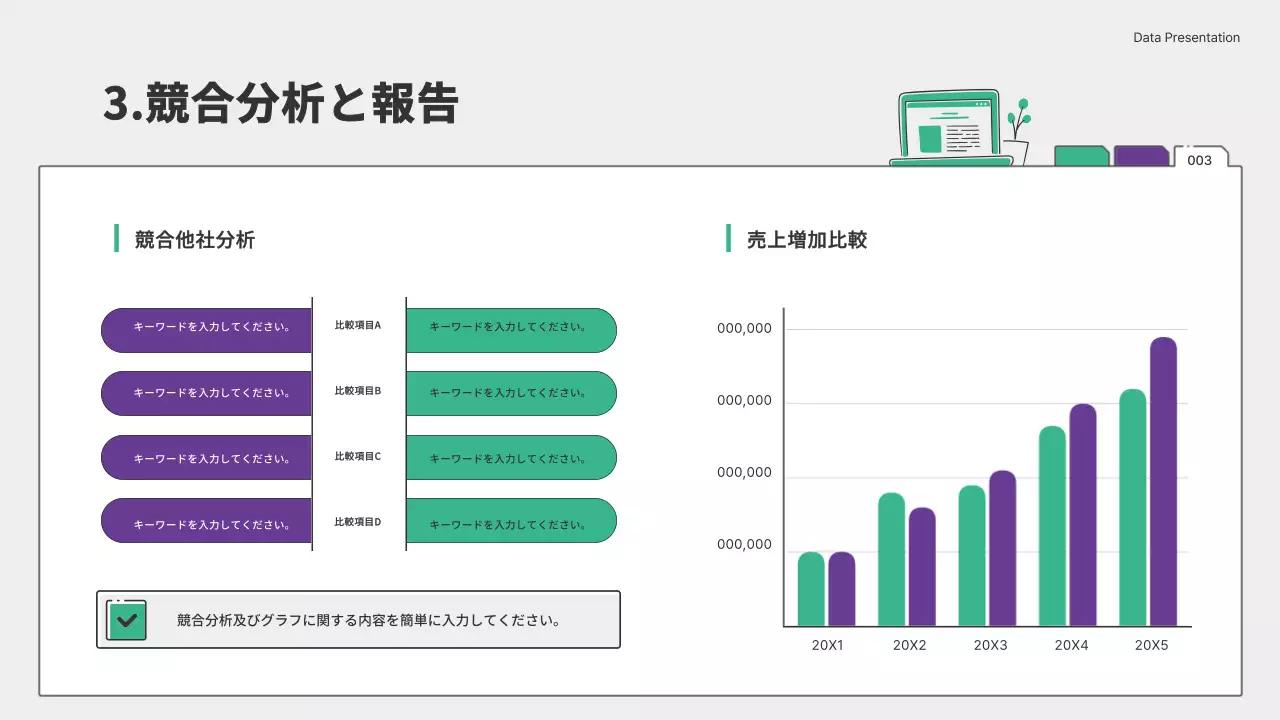Click the 20X4 axis label
Viewport: 1280px width, 720px height.
pos(1071,646)
